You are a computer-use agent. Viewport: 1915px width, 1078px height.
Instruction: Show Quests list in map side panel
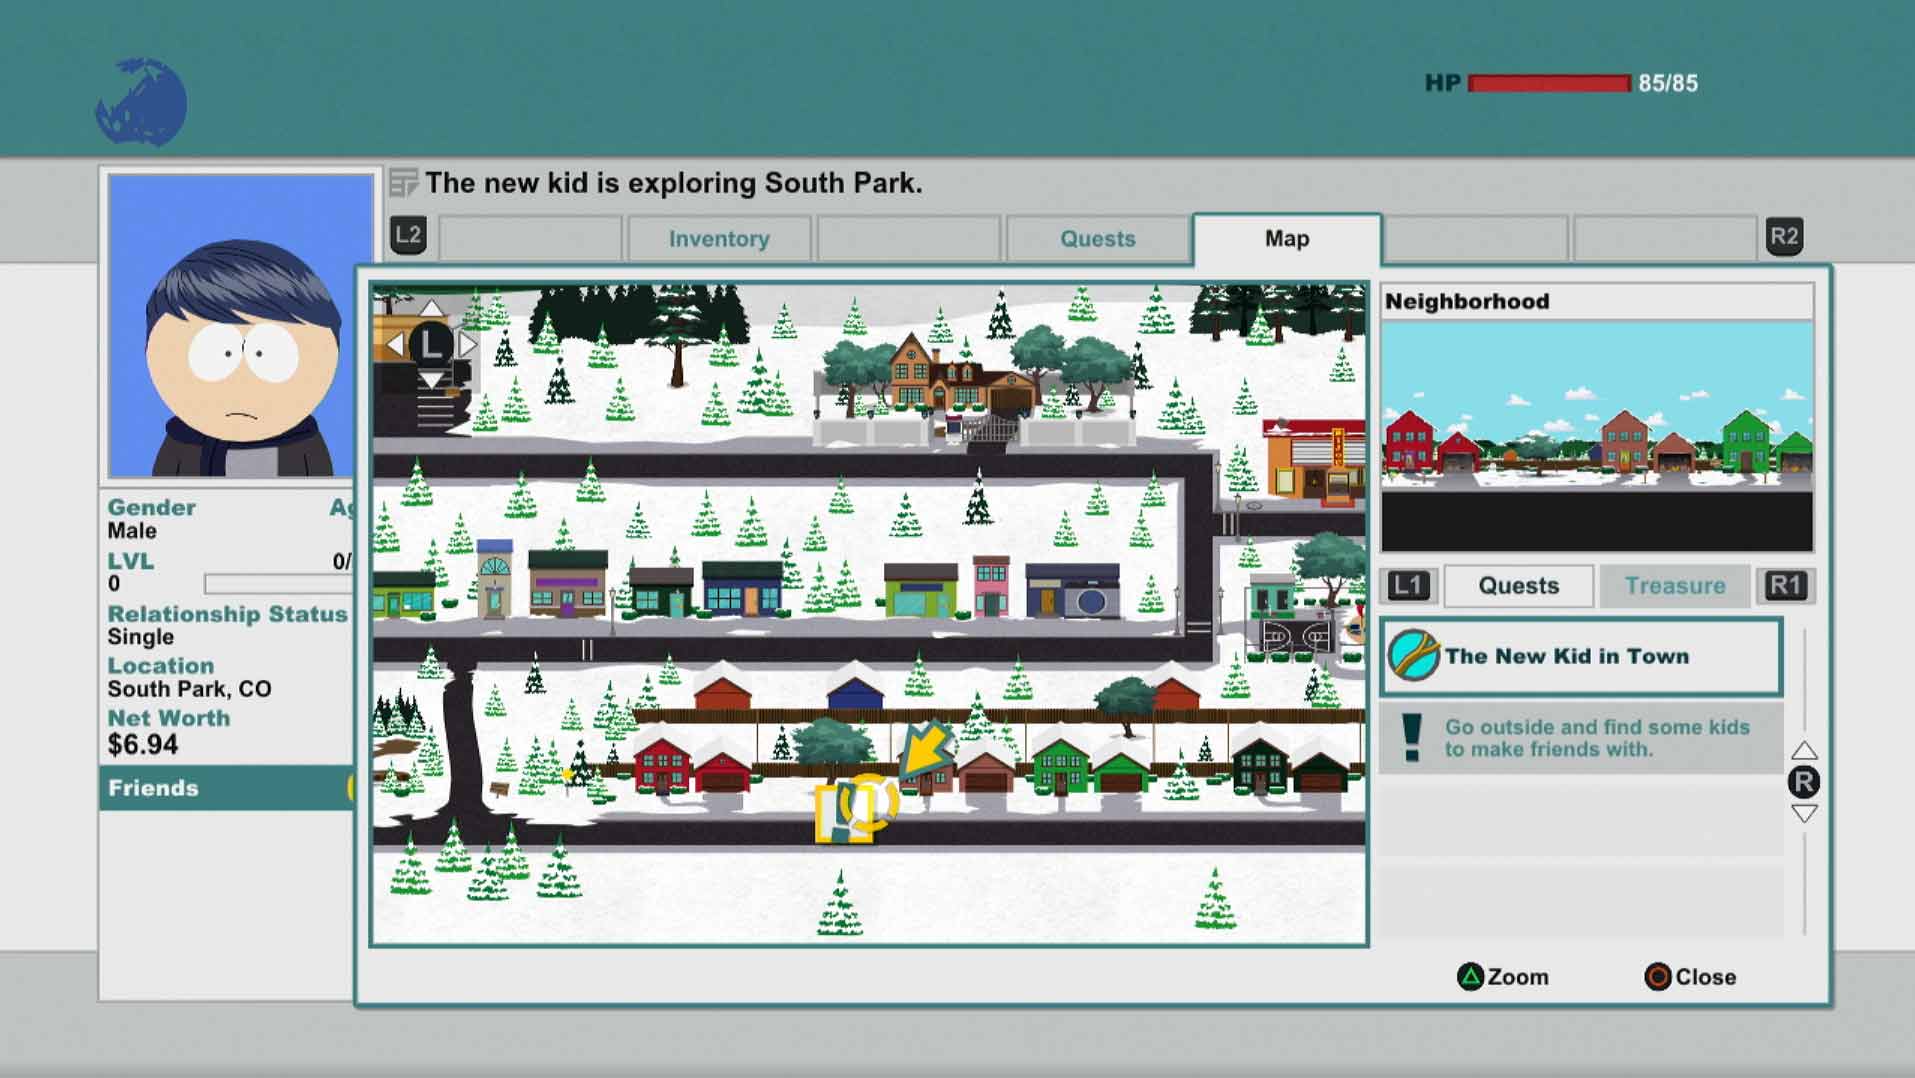pyautogui.click(x=1518, y=586)
